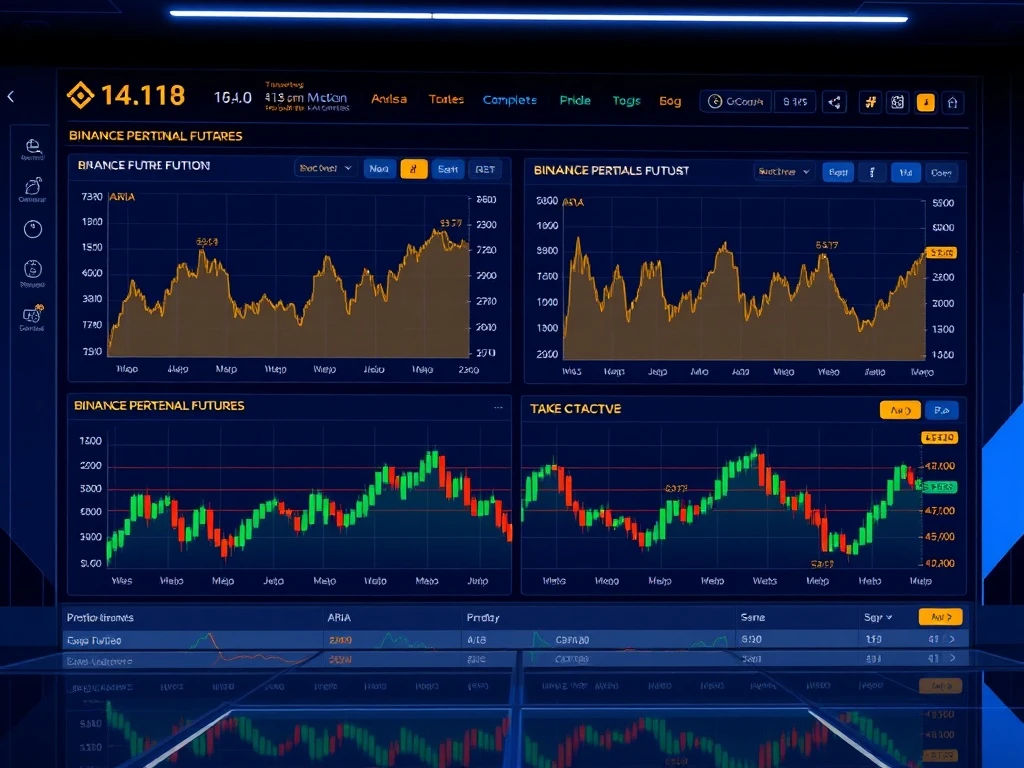The height and width of the screenshot is (768, 1024).
Task: Toggle the 'RET' button on left chart
Action: [x=485, y=169]
